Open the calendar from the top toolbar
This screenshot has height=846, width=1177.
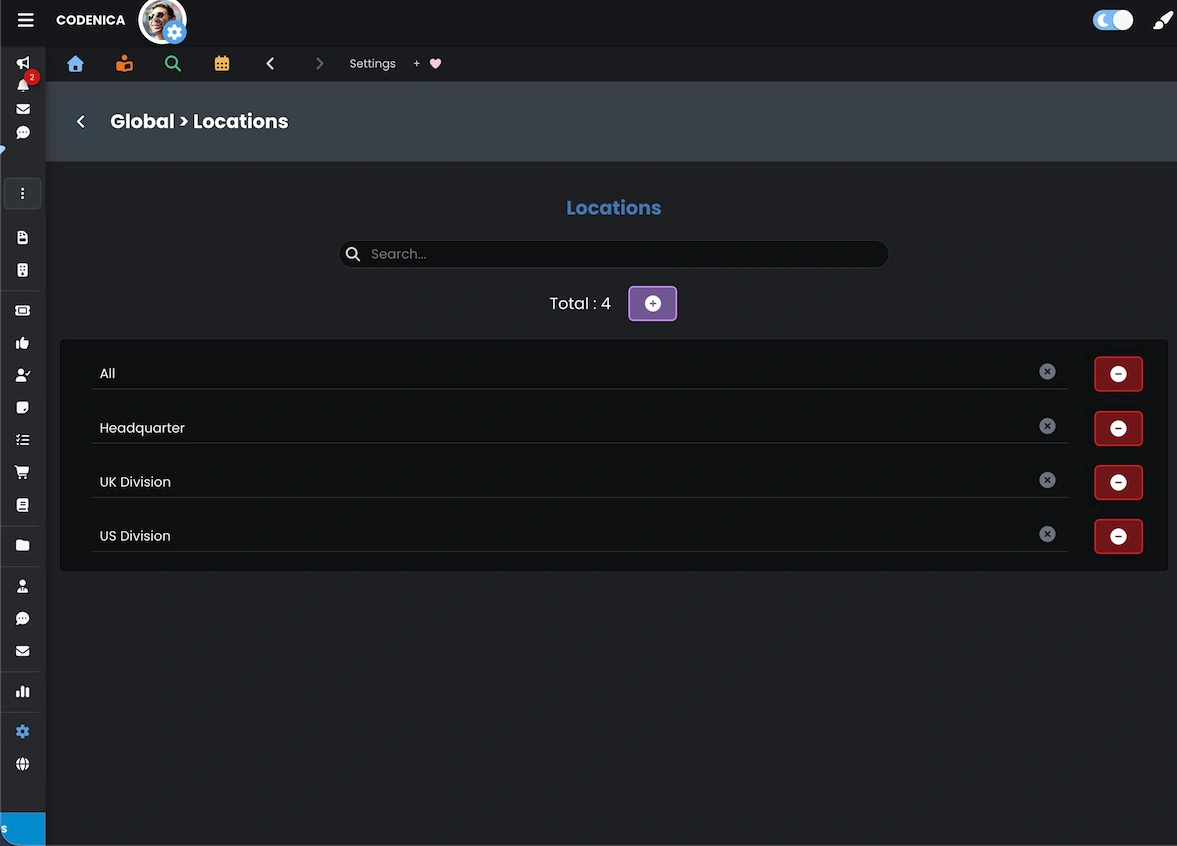point(221,63)
